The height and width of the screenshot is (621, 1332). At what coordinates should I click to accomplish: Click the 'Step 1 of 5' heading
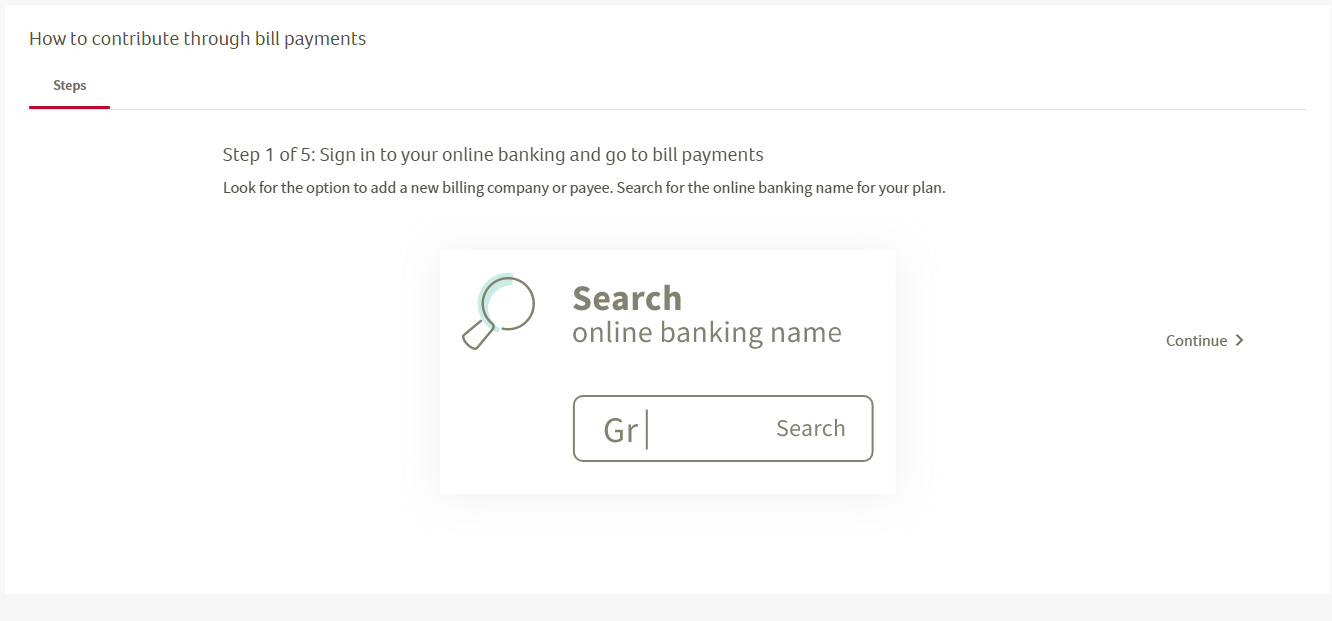(493, 155)
